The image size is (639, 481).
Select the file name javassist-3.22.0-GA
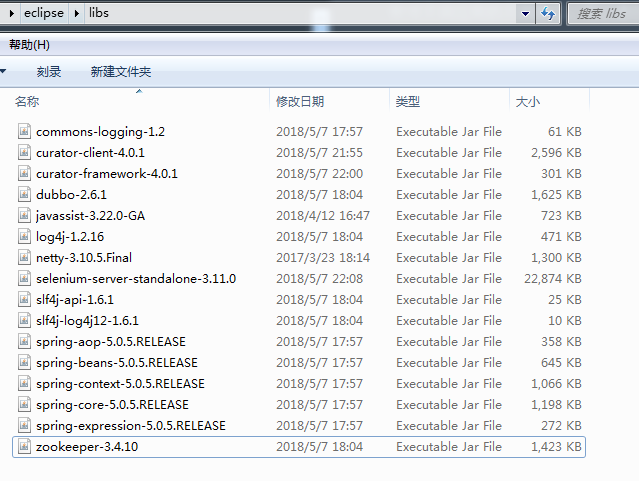point(90,216)
